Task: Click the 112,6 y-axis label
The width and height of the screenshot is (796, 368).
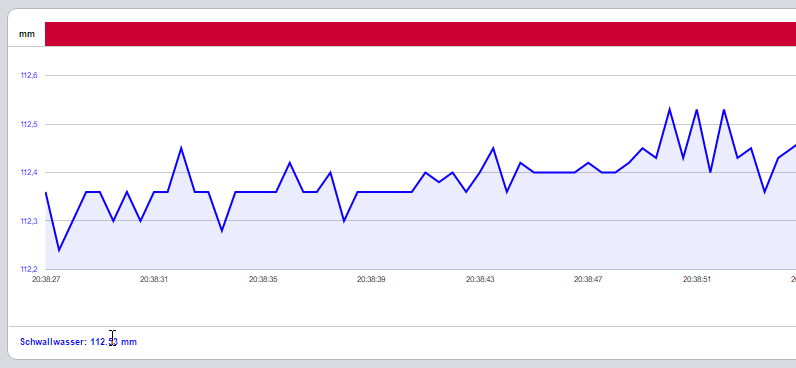Action: (29, 76)
